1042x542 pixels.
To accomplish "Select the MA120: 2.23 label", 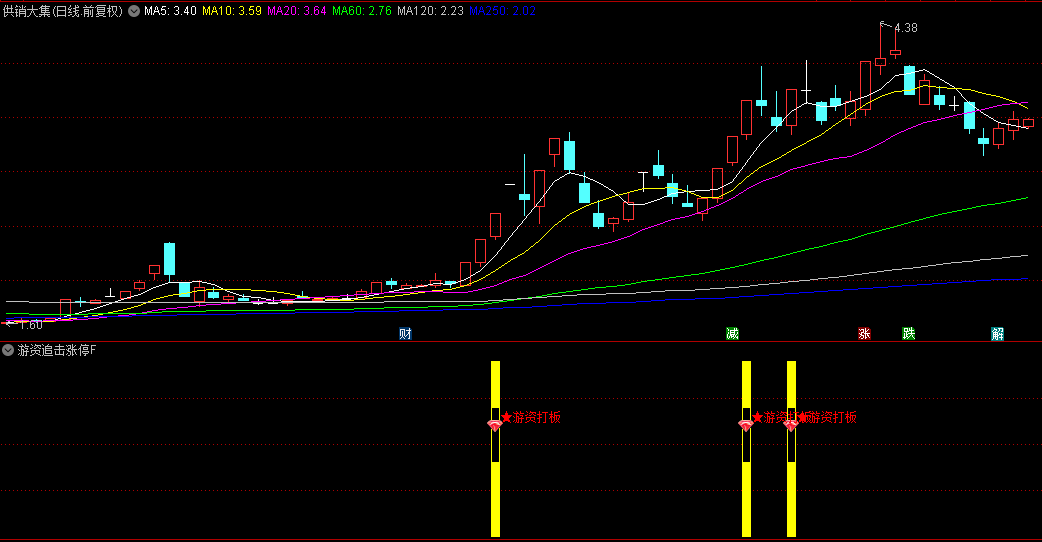I will point(430,11).
